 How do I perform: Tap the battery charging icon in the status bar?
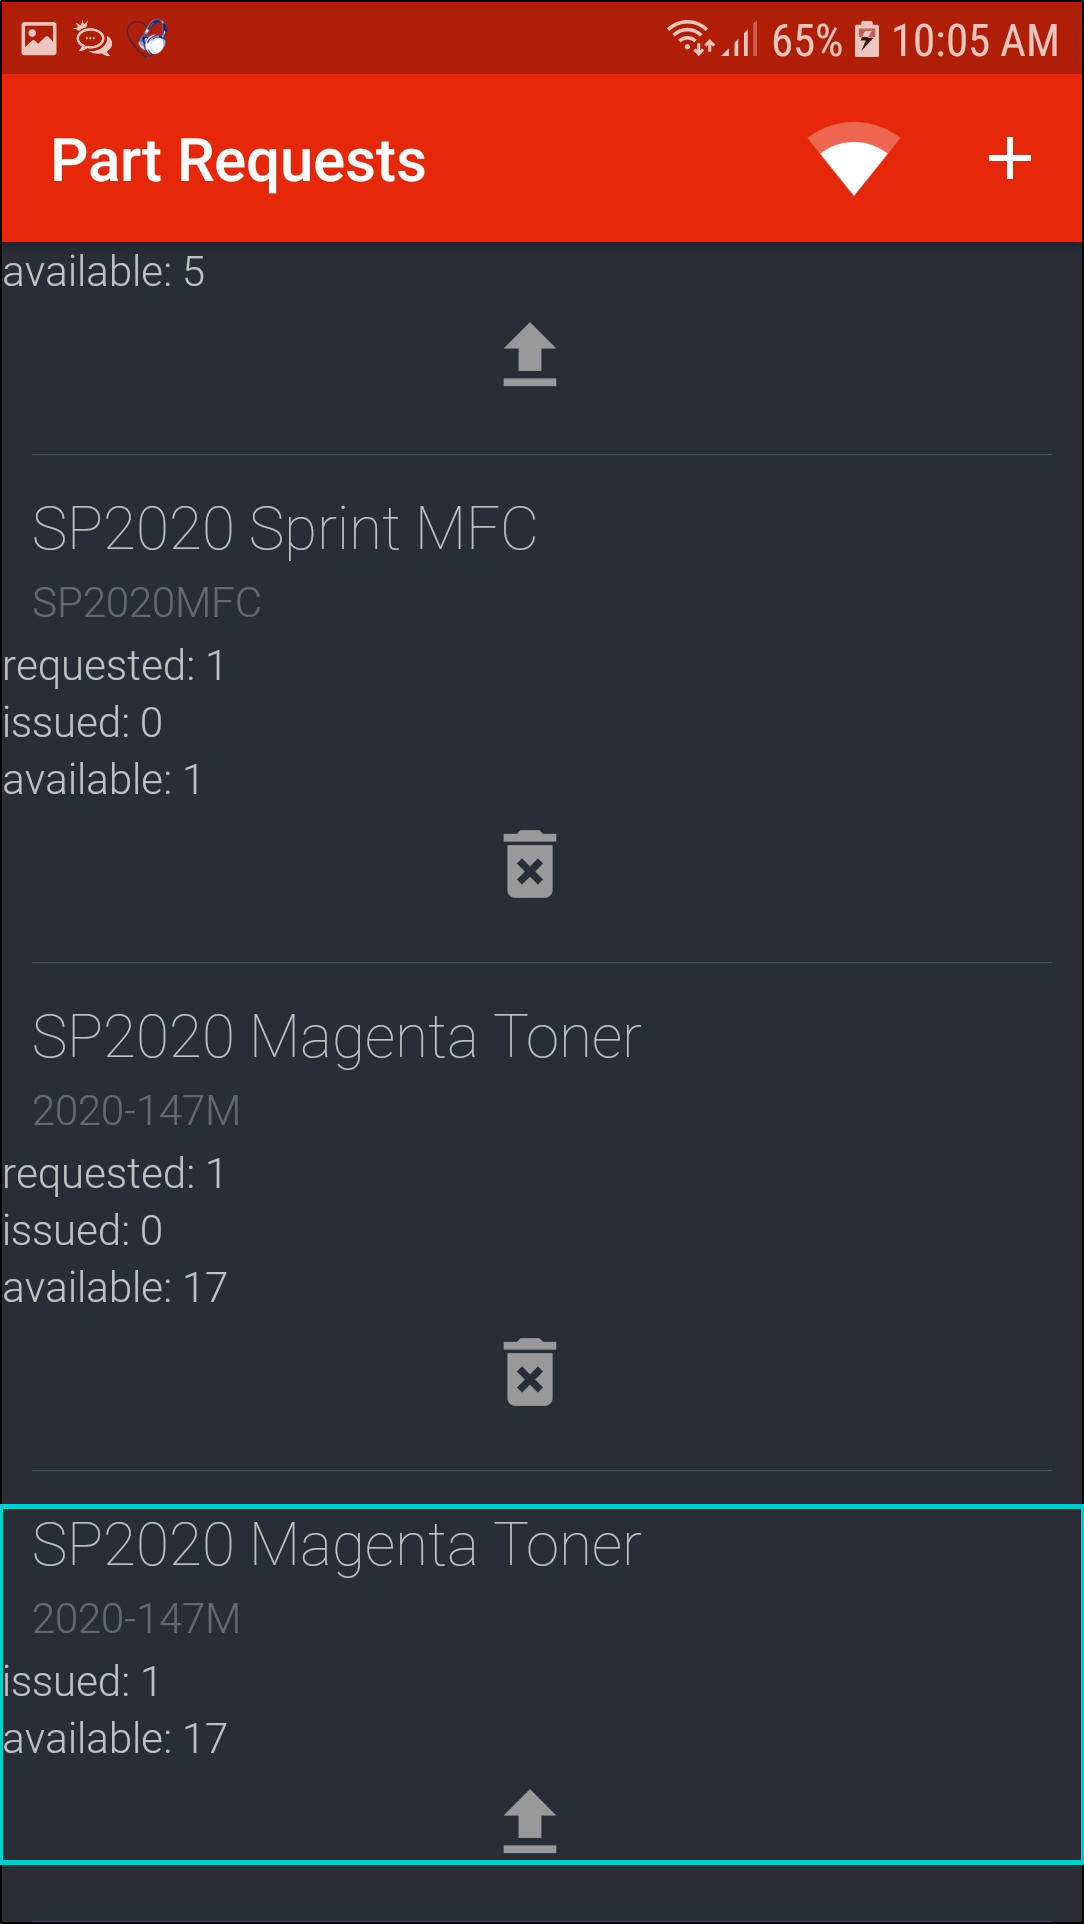pos(867,40)
